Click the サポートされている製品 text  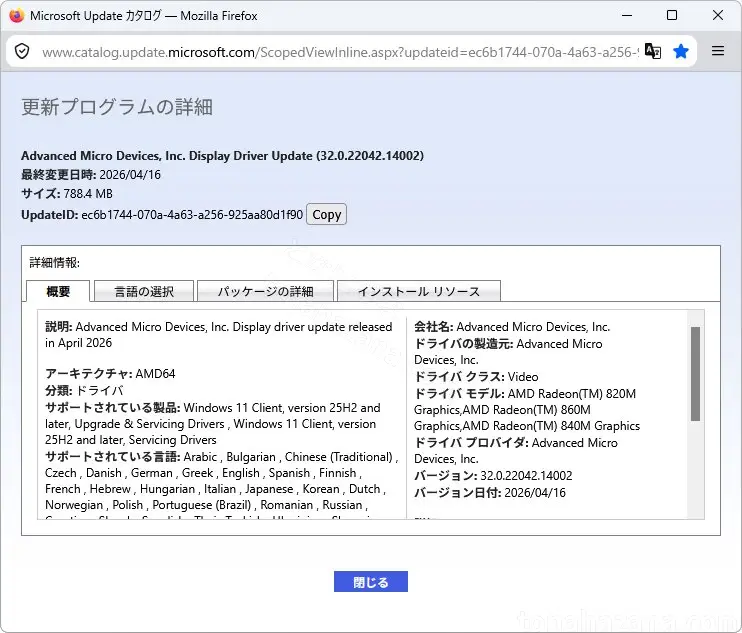pos(213,424)
